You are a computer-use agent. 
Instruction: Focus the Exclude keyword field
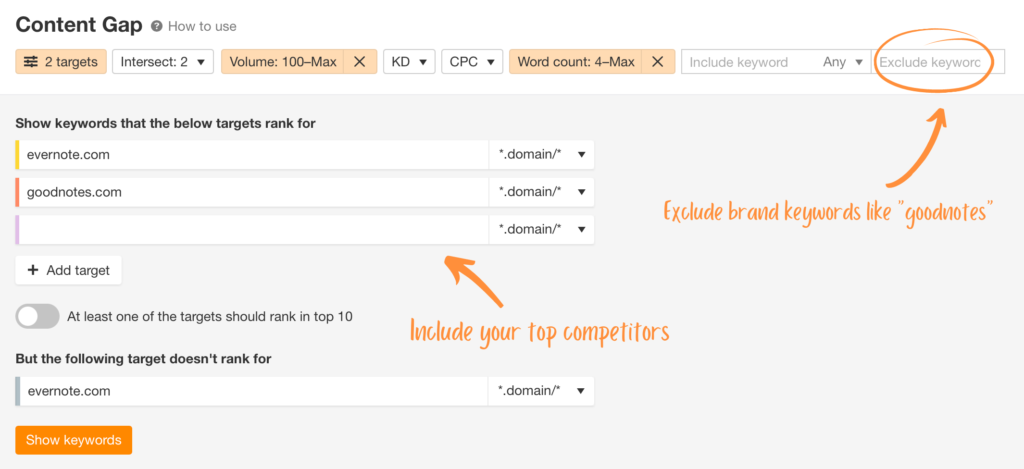click(x=938, y=62)
